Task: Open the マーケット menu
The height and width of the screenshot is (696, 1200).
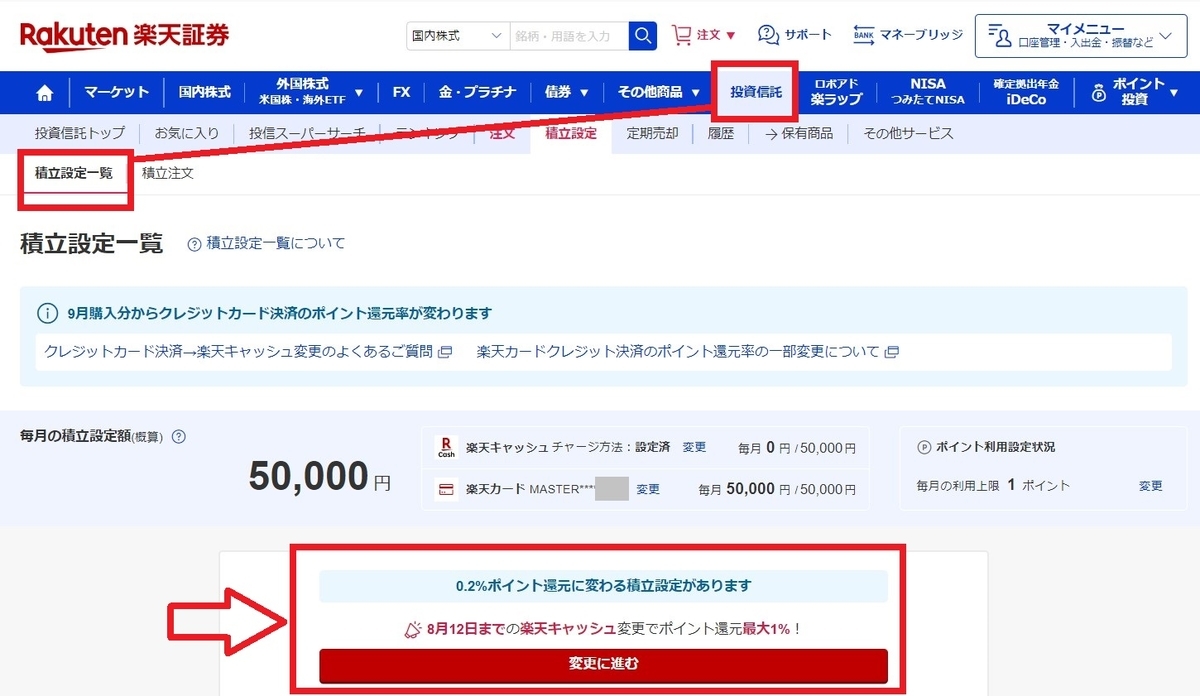Action: 116,92
